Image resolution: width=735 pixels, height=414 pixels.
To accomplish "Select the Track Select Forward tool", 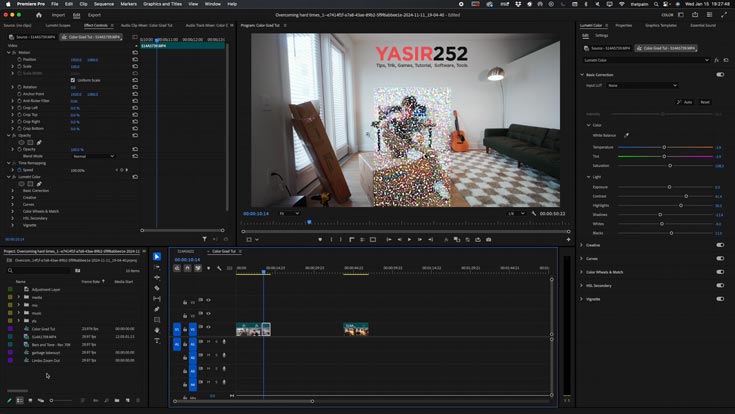I will (157, 267).
